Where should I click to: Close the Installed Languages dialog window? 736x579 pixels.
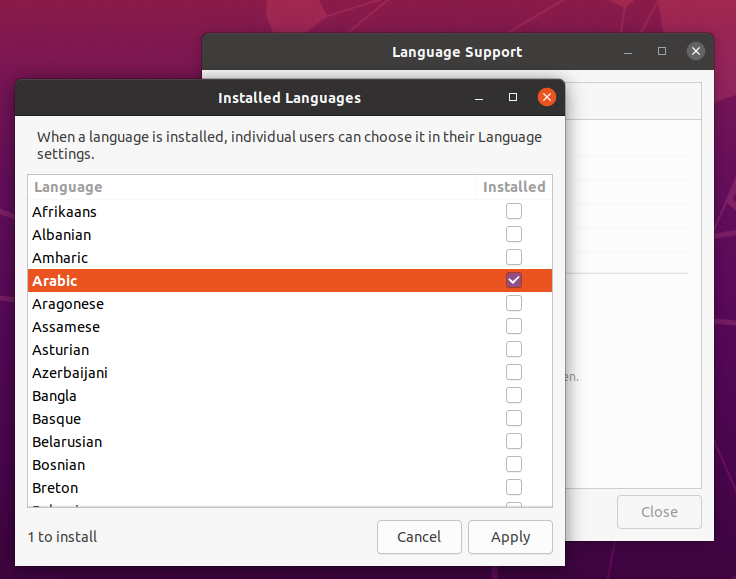click(546, 98)
